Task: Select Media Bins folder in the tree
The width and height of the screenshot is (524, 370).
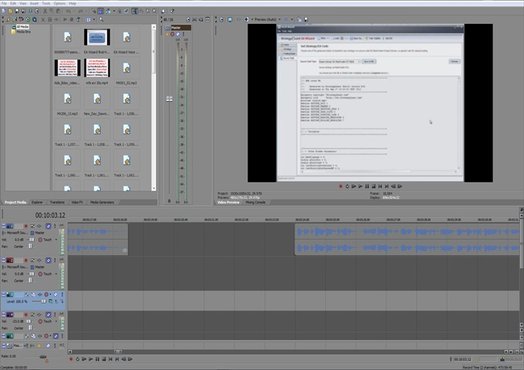Action: 23,32
